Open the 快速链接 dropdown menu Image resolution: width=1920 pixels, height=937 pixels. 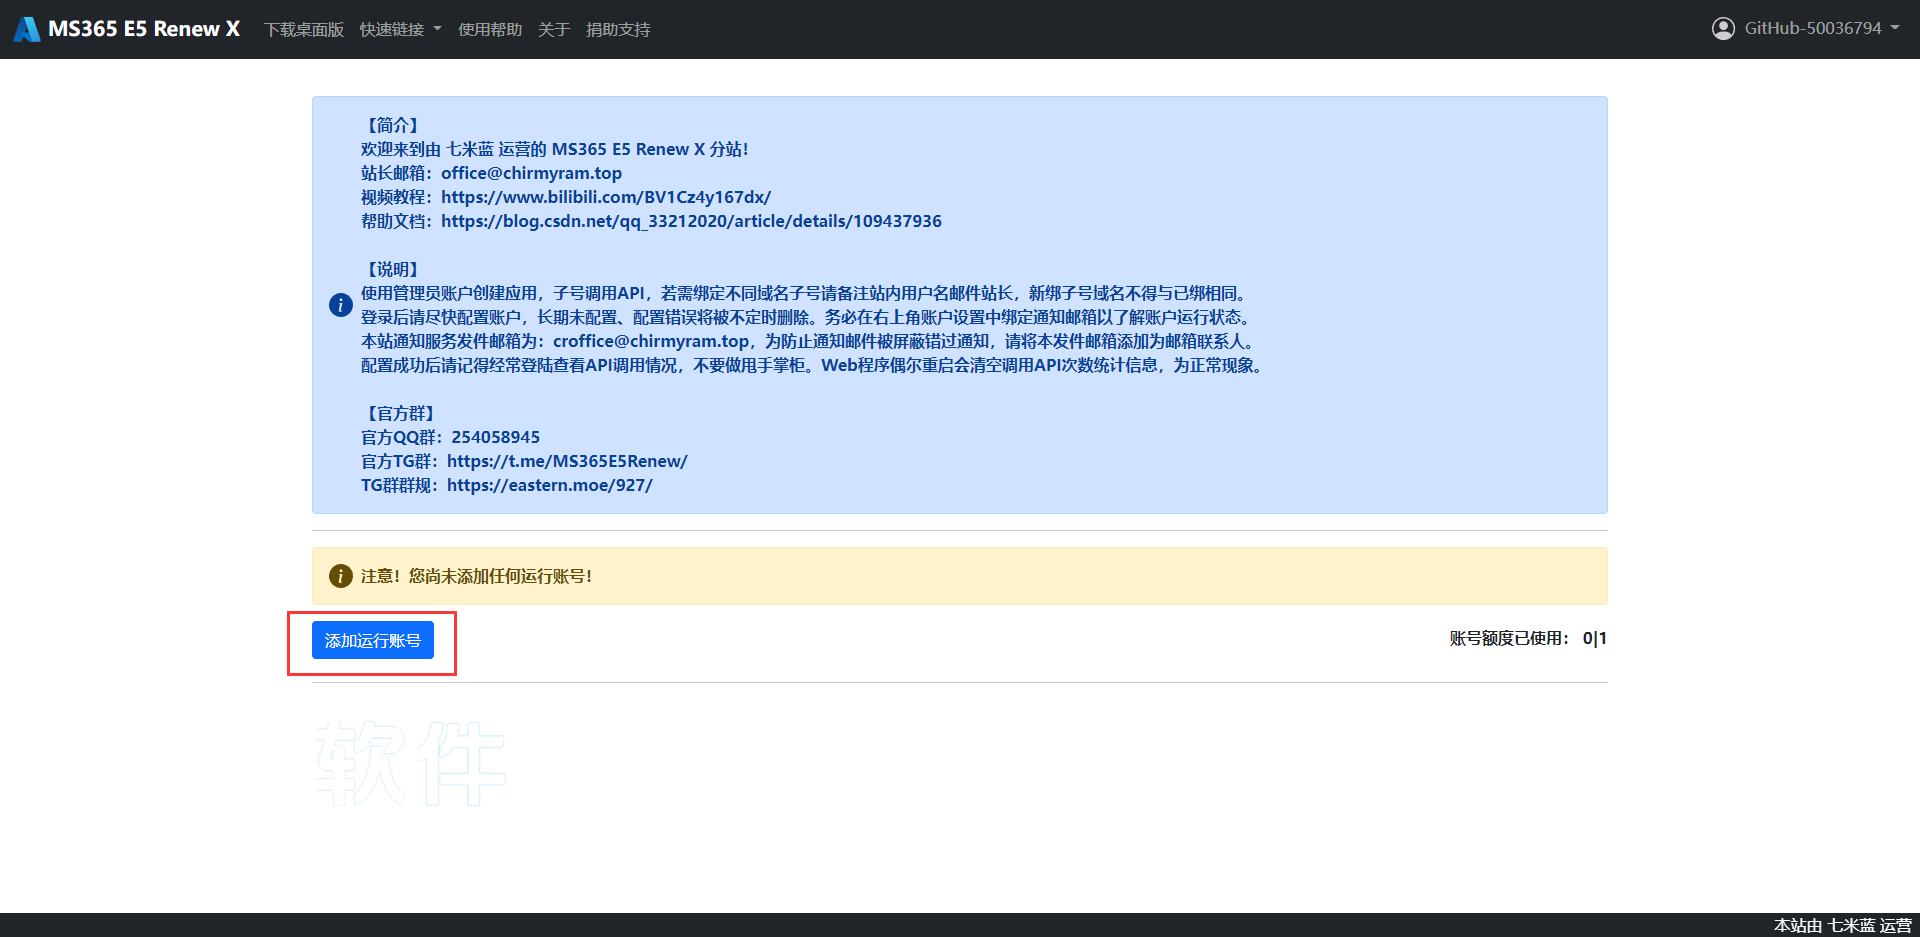click(x=400, y=30)
